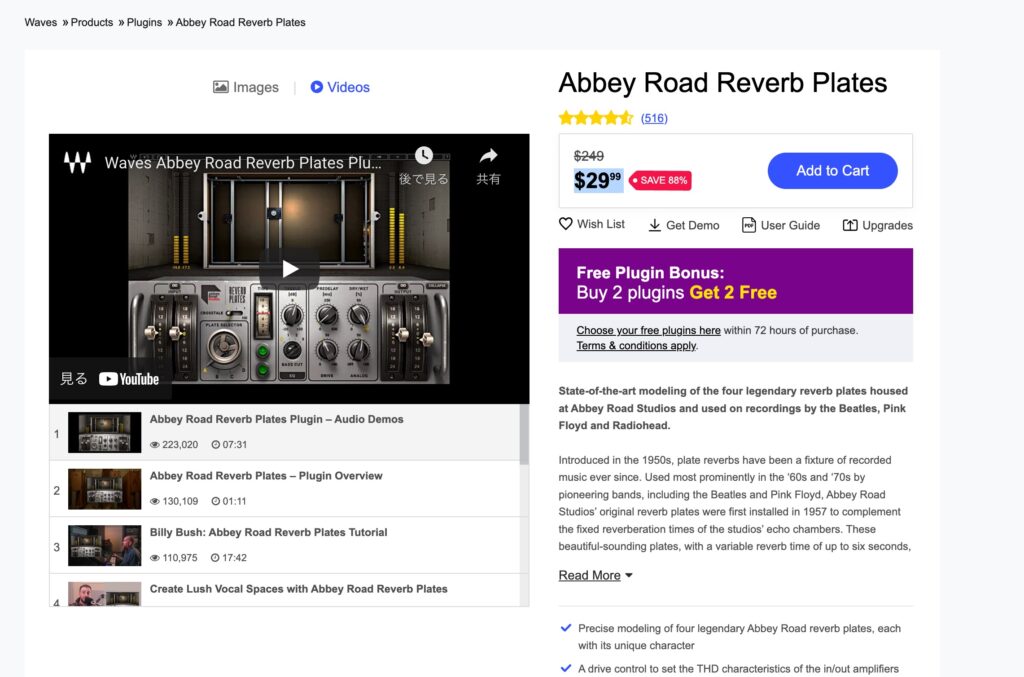
Task: Open the User Guide PDF icon
Action: (x=748, y=225)
